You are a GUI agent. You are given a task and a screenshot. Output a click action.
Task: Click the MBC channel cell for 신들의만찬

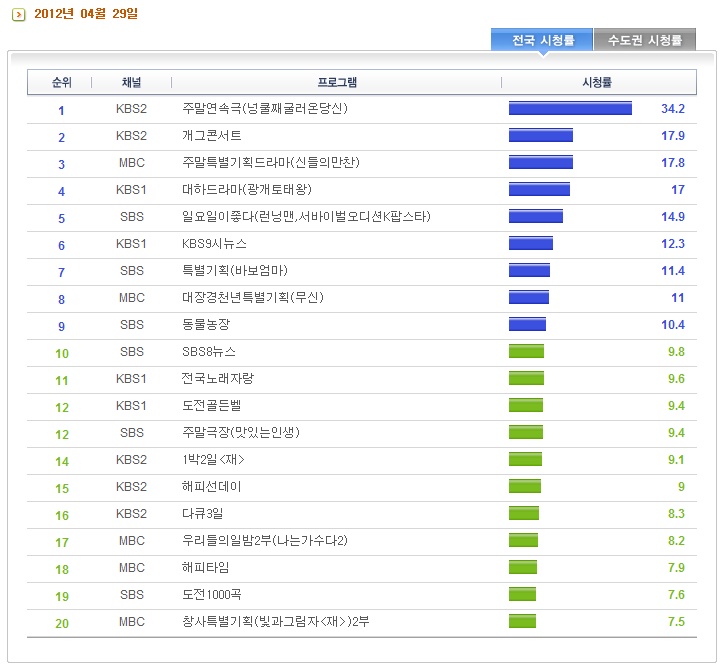click(132, 163)
